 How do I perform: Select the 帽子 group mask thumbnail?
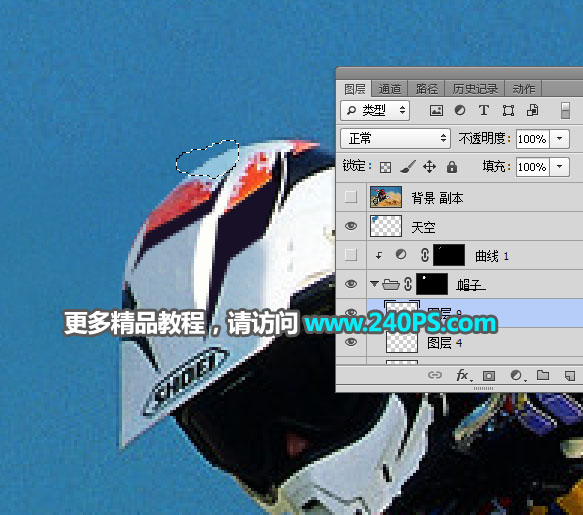tap(432, 284)
